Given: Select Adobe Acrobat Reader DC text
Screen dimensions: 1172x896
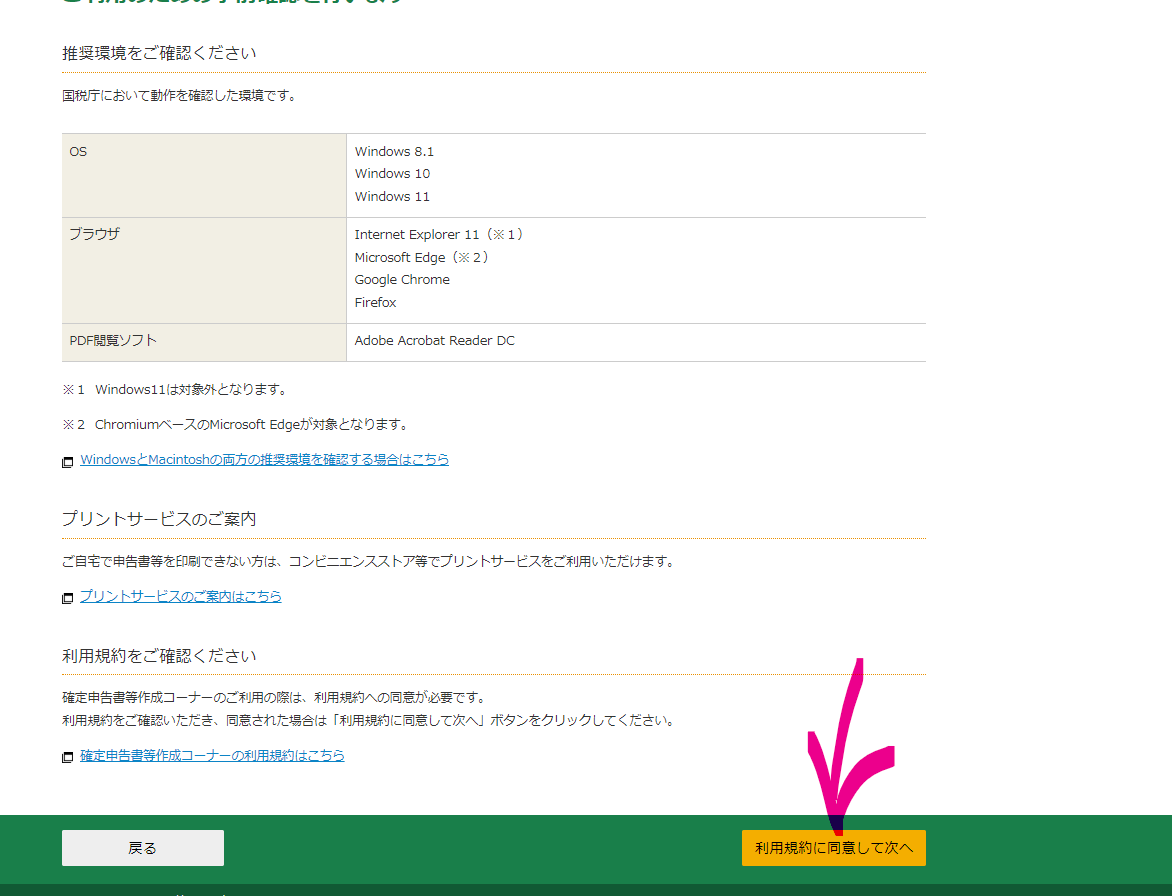Looking at the screenshot, I should coord(434,341).
